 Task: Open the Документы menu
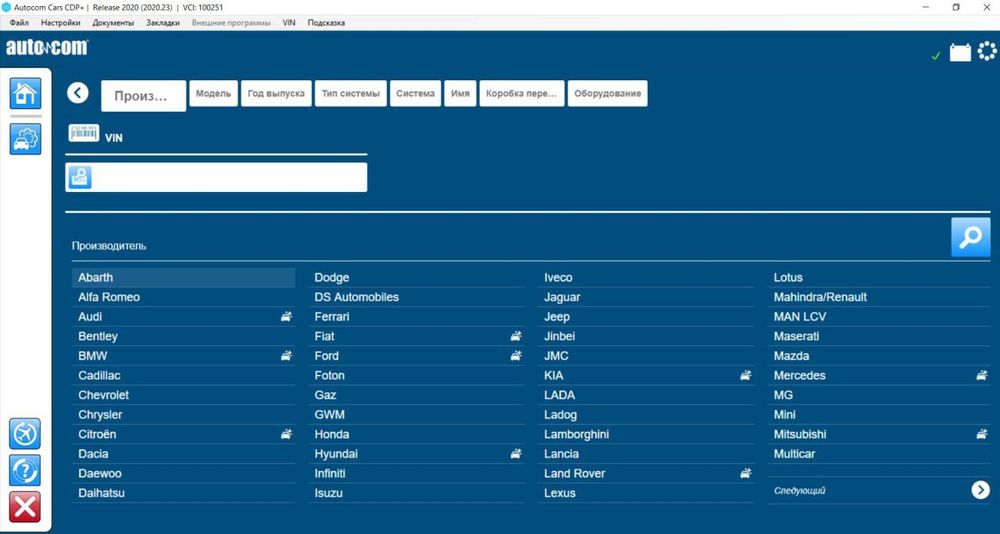[113, 22]
